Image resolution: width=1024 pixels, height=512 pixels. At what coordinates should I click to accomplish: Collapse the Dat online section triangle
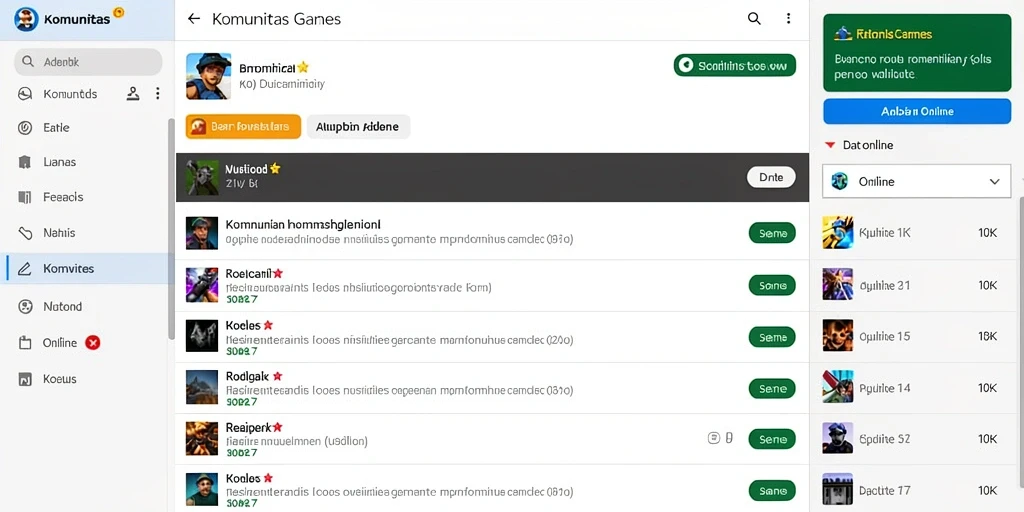coord(829,145)
